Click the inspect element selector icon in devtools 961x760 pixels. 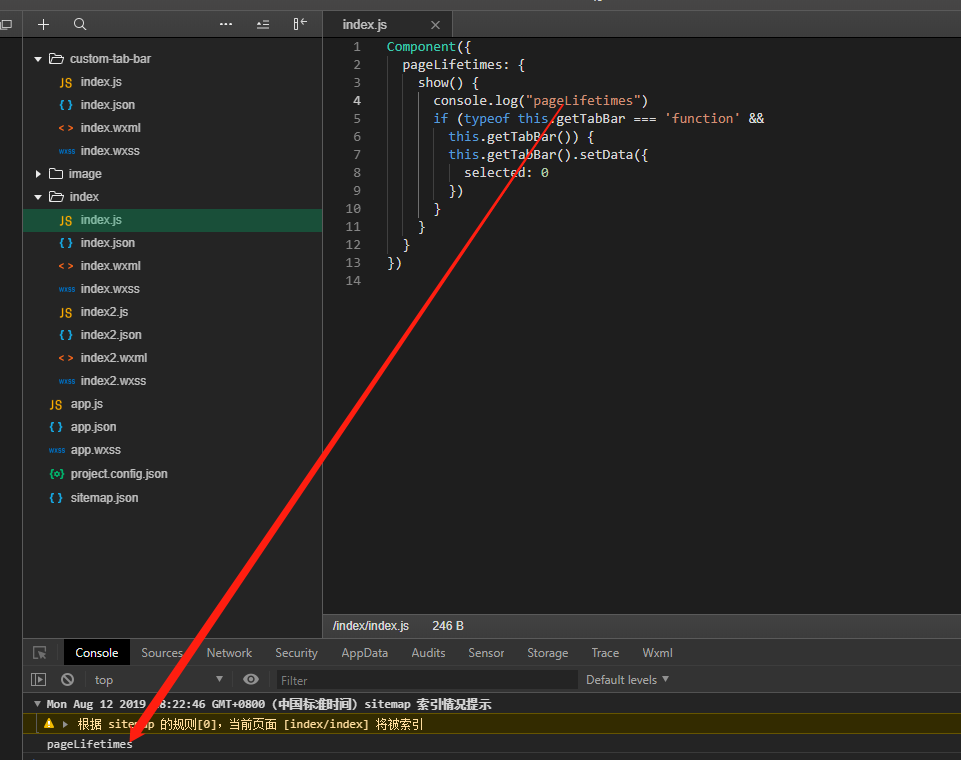[x=40, y=653]
